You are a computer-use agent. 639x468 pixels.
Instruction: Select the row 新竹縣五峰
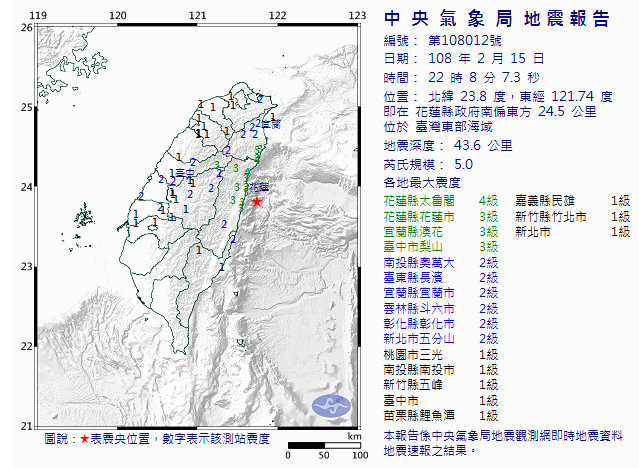click(441, 385)
